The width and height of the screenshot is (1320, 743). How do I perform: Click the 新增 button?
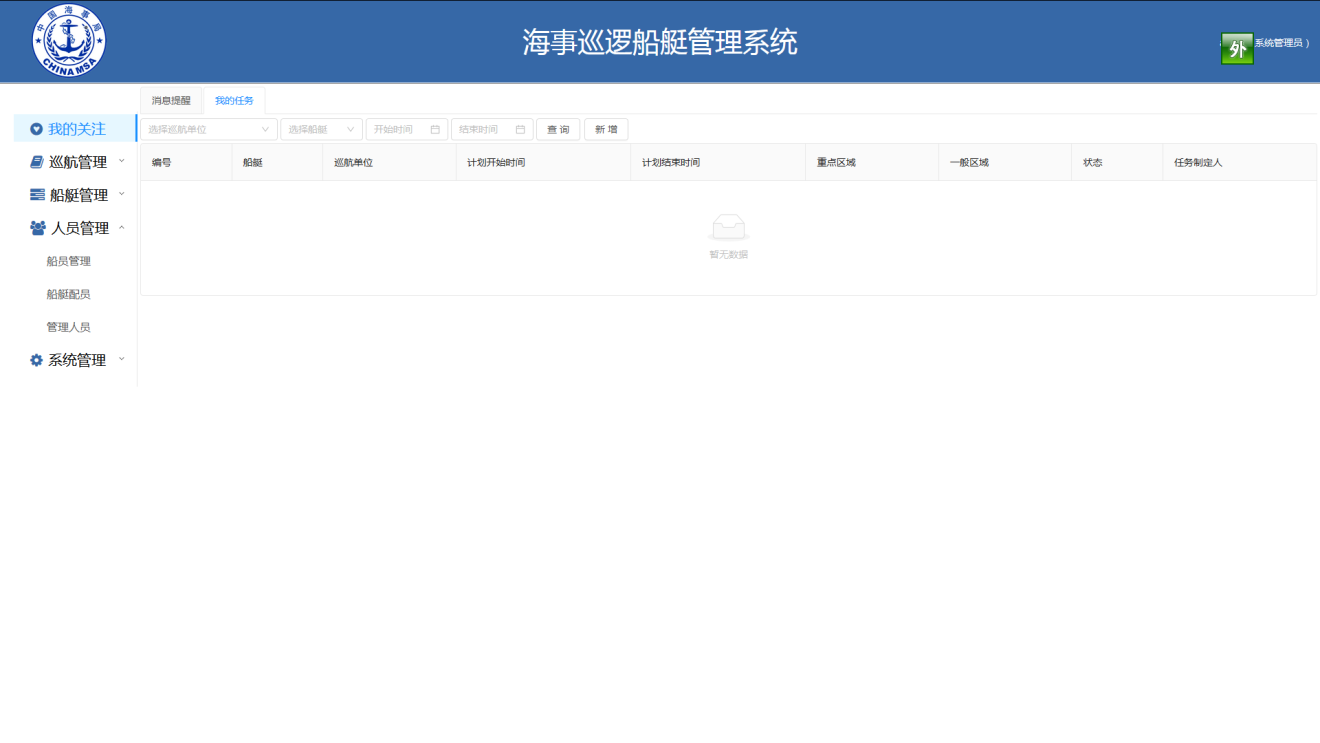606,130
